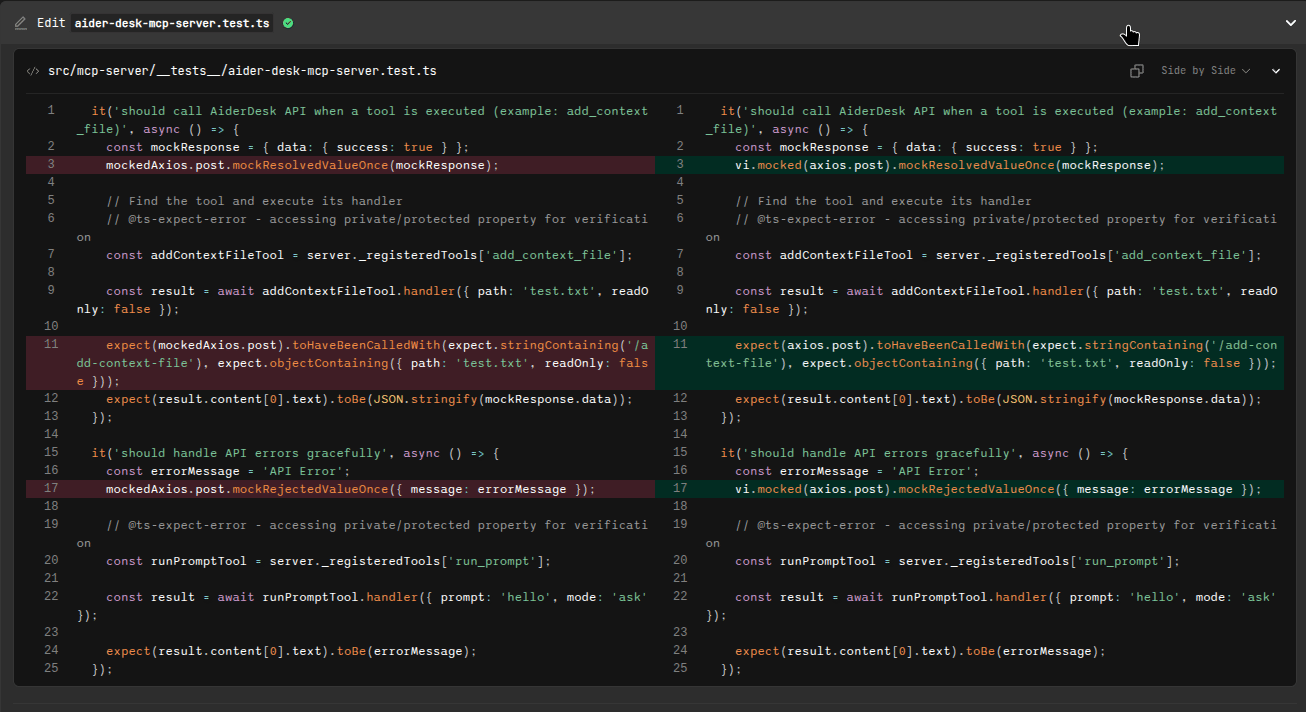
Task: Collapse the Edit panel using the top-right chevron
Action: coord(1290,22)
